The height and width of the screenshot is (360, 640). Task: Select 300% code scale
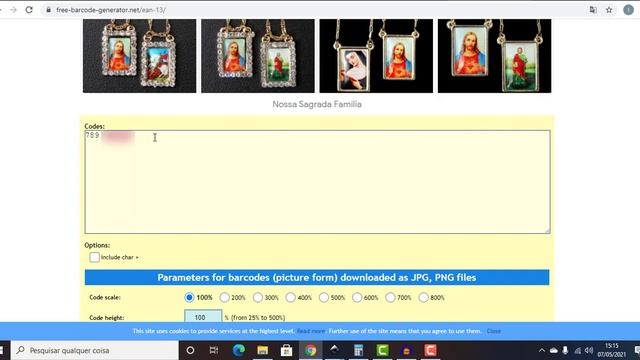[258, 298]
